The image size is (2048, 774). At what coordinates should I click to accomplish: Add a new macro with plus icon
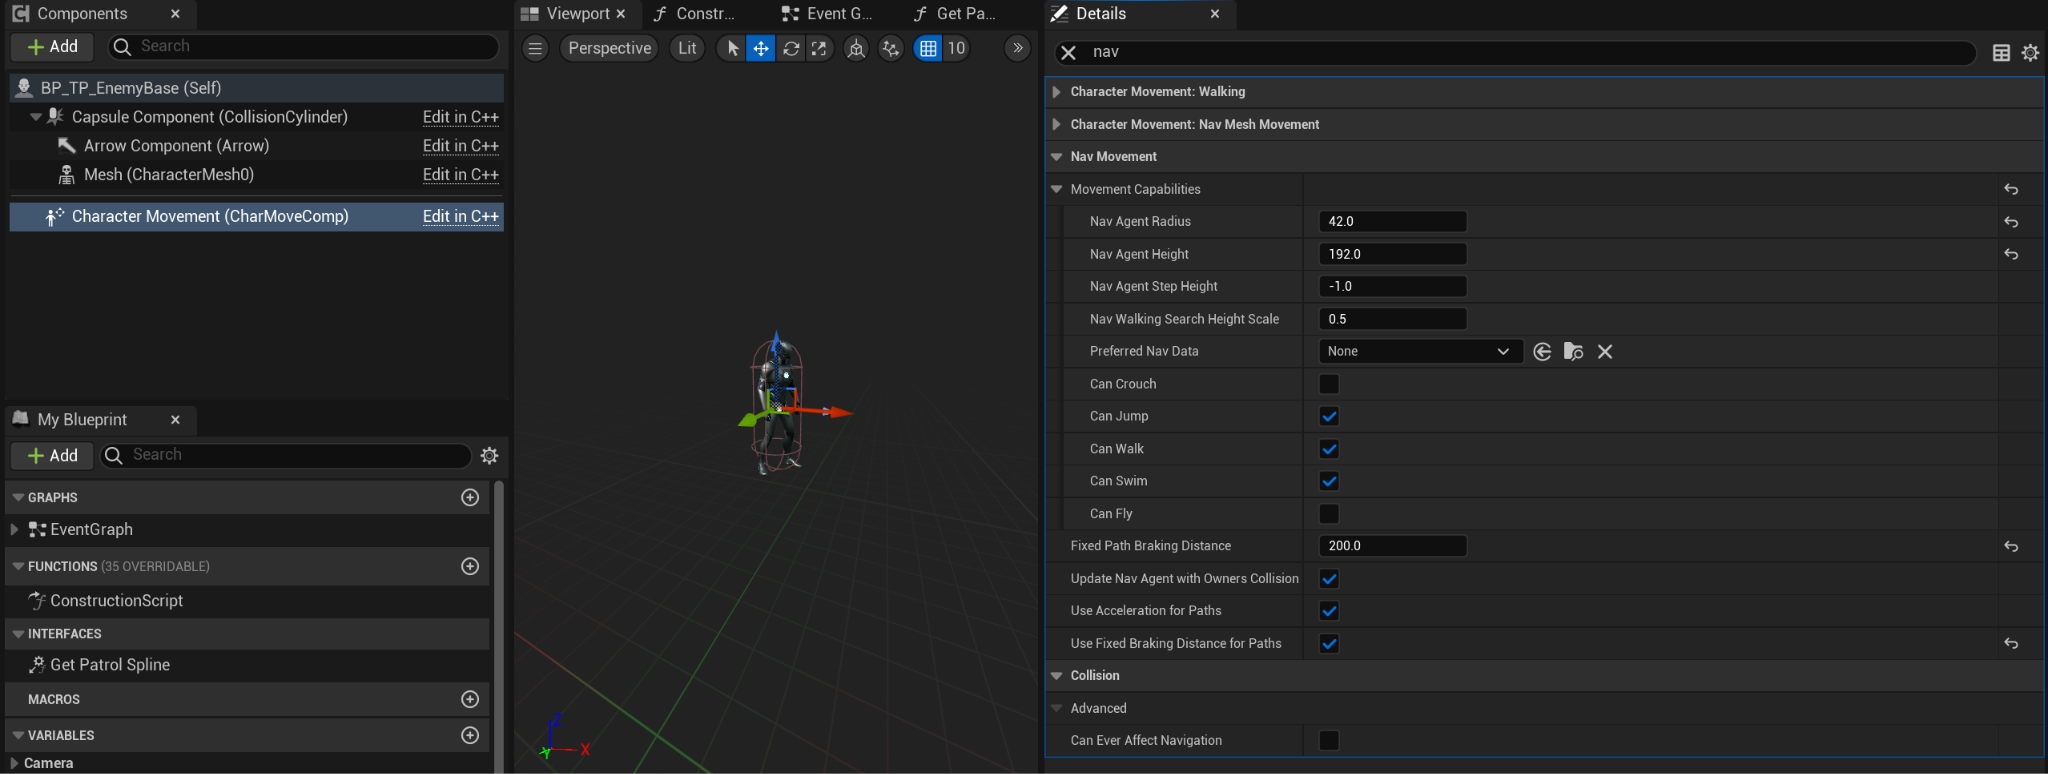[470, 699]
